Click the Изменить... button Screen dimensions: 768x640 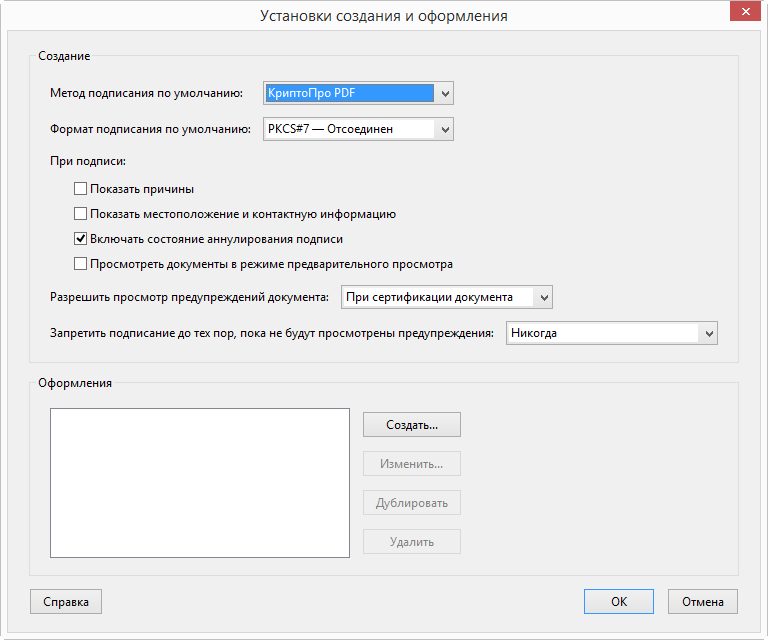[412, 464]
